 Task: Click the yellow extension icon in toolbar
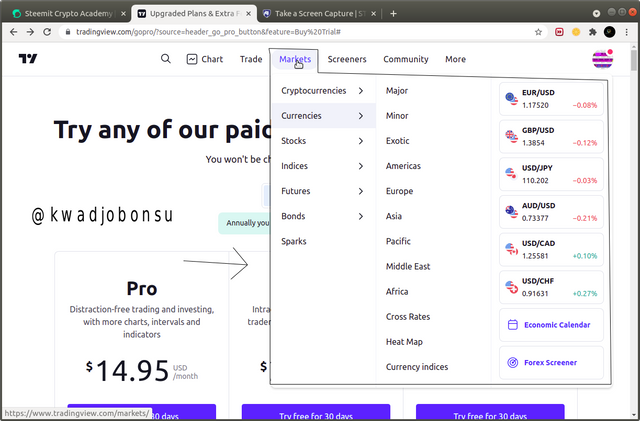(x=576, y=32)
